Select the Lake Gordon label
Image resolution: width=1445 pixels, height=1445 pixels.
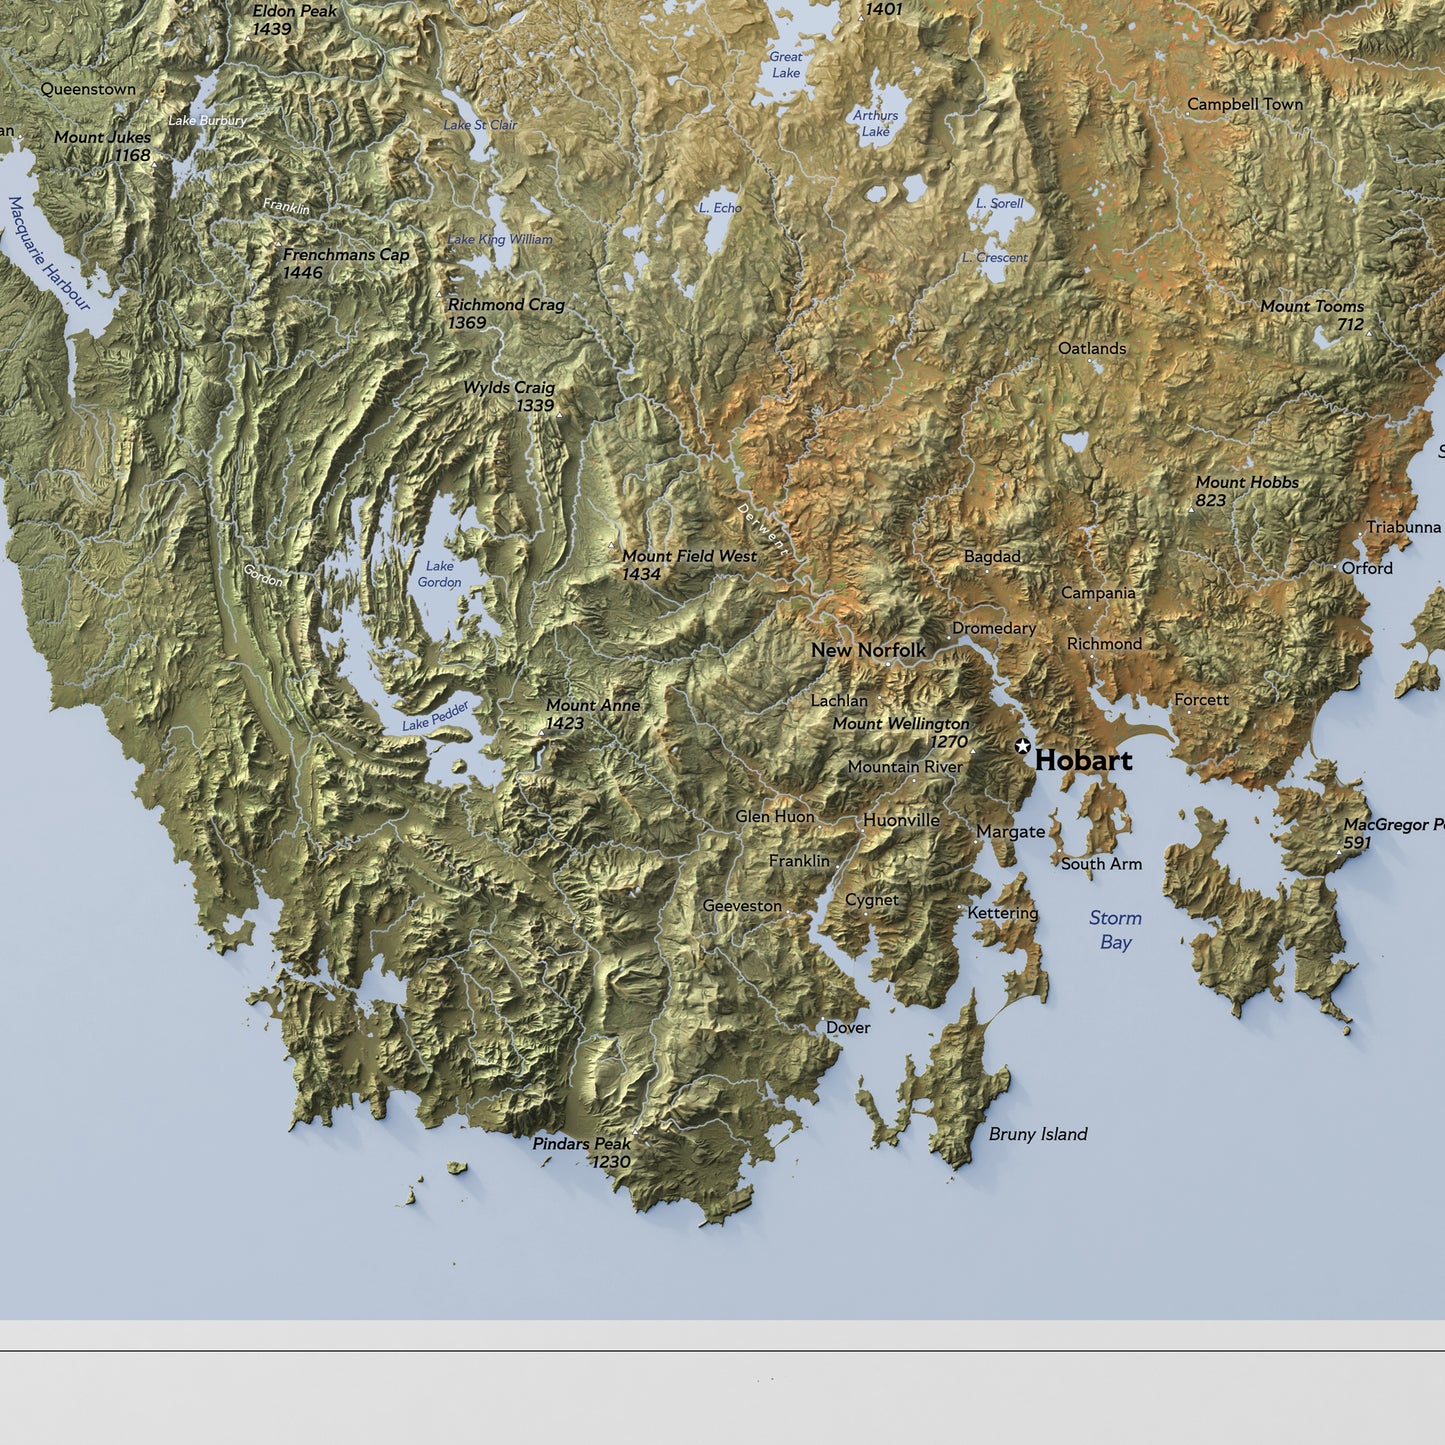(x=439, y=574)
